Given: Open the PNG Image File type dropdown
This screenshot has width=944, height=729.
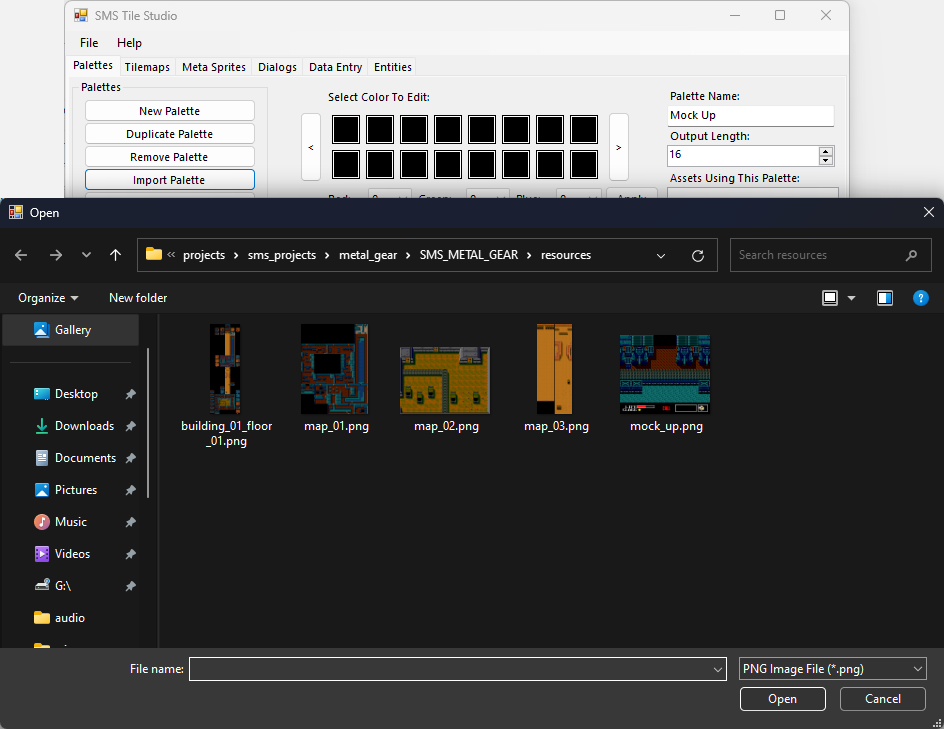Looking at the screenshot, I should click(x=833, y=669).
